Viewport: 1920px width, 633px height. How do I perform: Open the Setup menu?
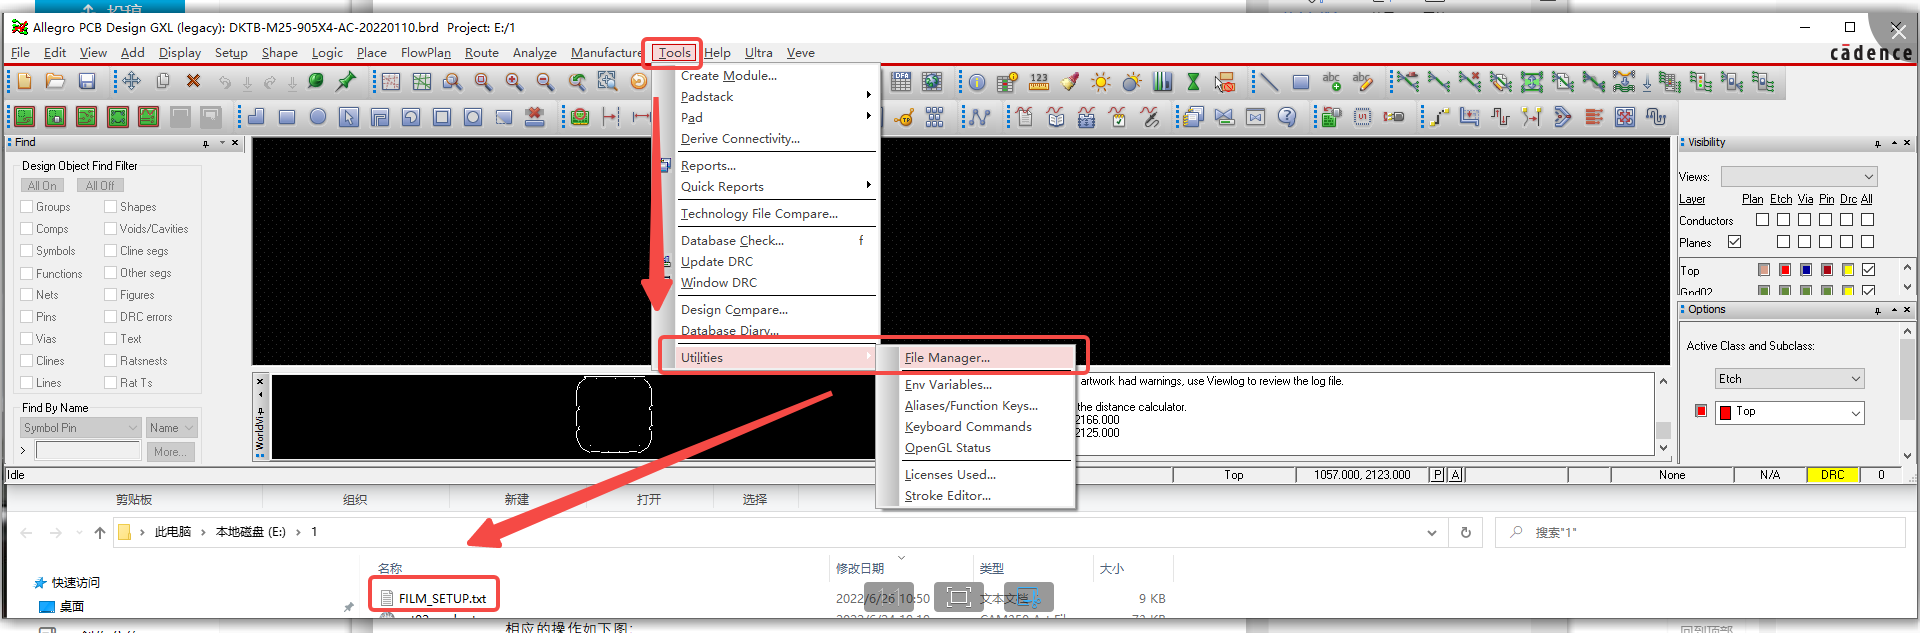pyautogui.click(x=231, y=53)
